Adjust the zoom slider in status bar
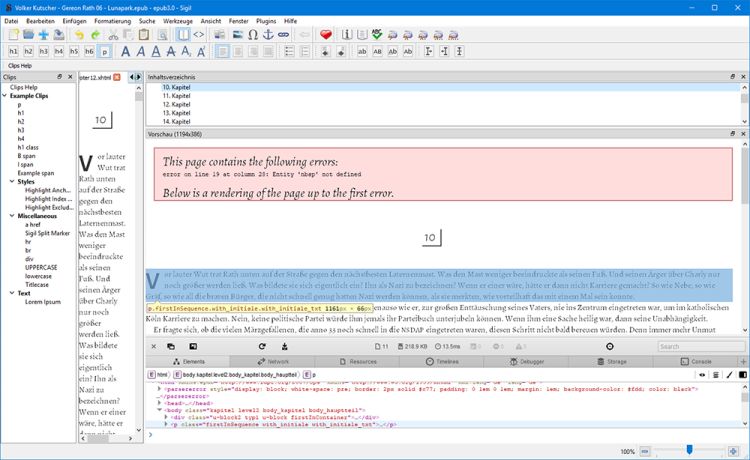The height and width of the screenshot is (460, 750). (x=689, y=451)
